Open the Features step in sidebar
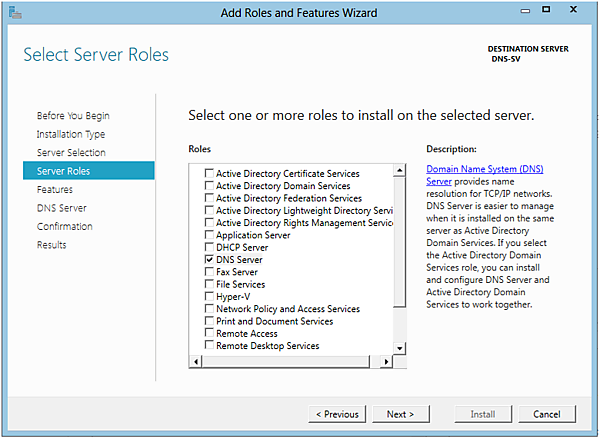Viewport: 600px width, 439px height. [x=55, y=189]
